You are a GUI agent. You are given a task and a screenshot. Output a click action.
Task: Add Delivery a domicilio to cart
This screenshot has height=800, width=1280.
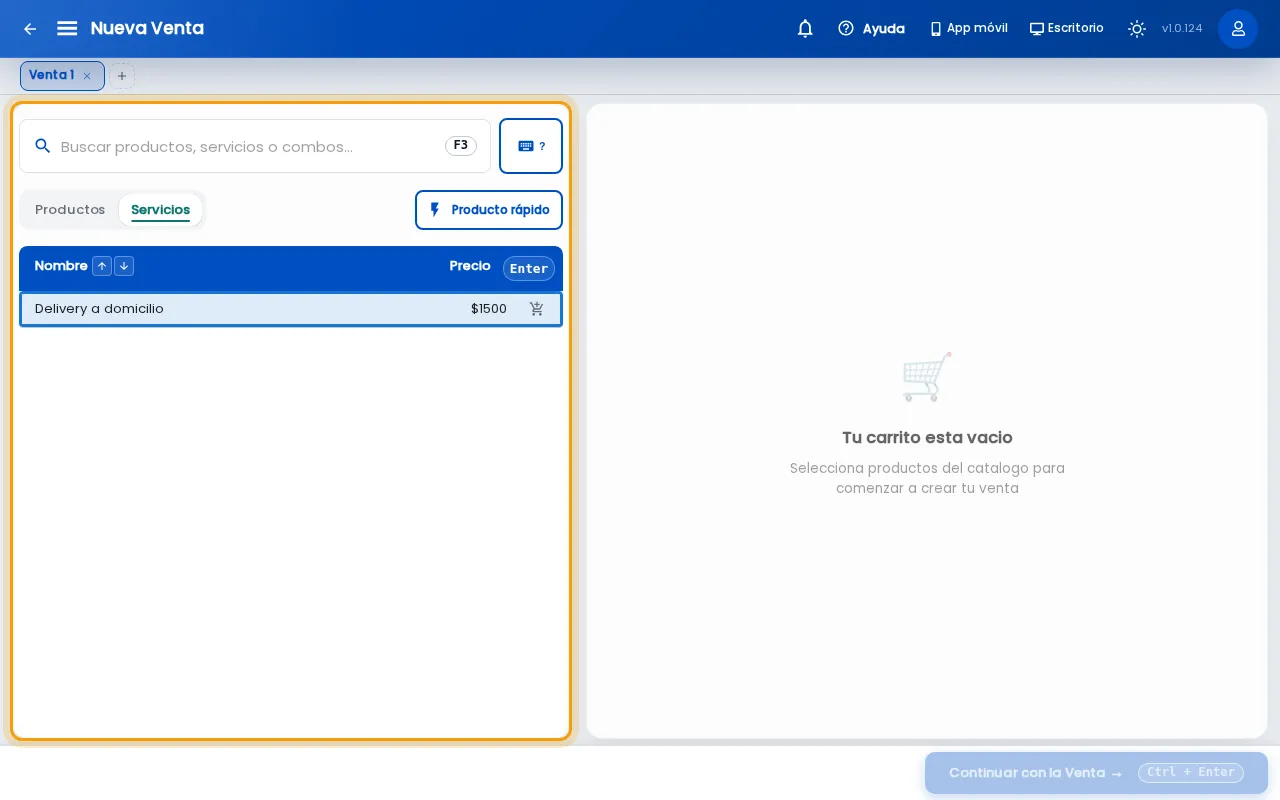click(537, 309)
